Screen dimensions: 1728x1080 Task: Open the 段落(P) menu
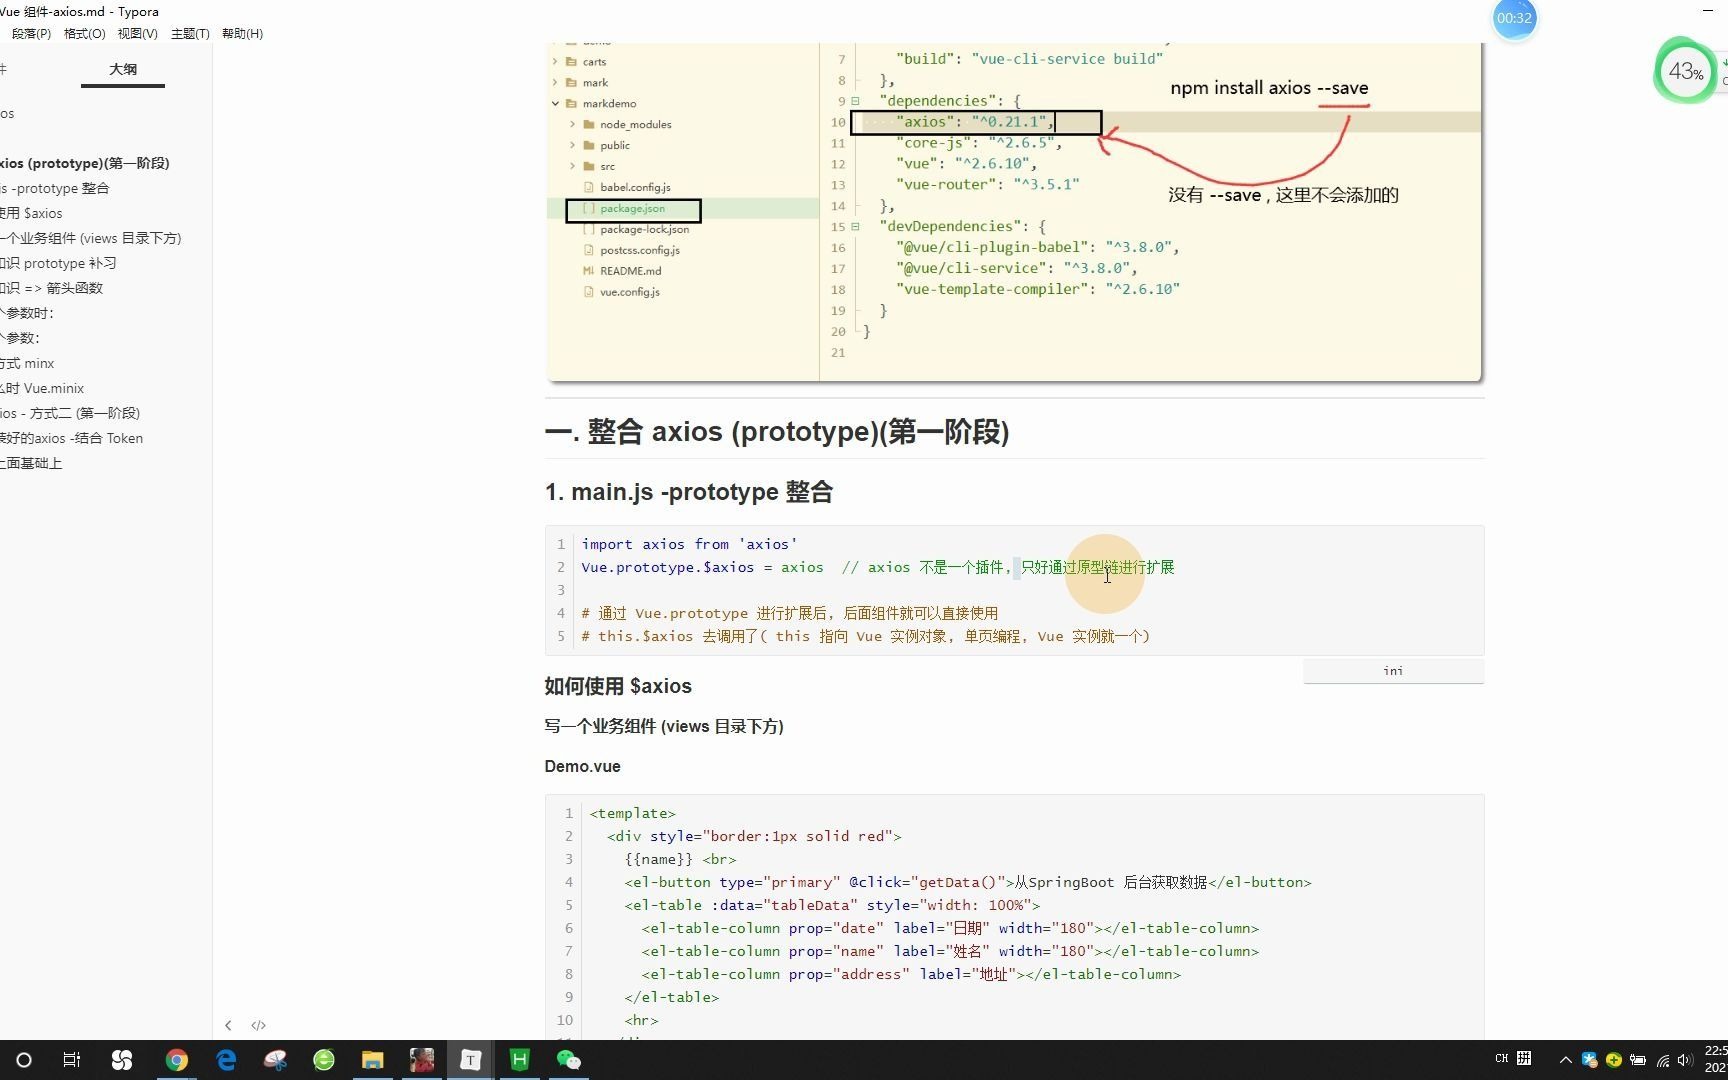pyautogui.click(x=31, y=33)
